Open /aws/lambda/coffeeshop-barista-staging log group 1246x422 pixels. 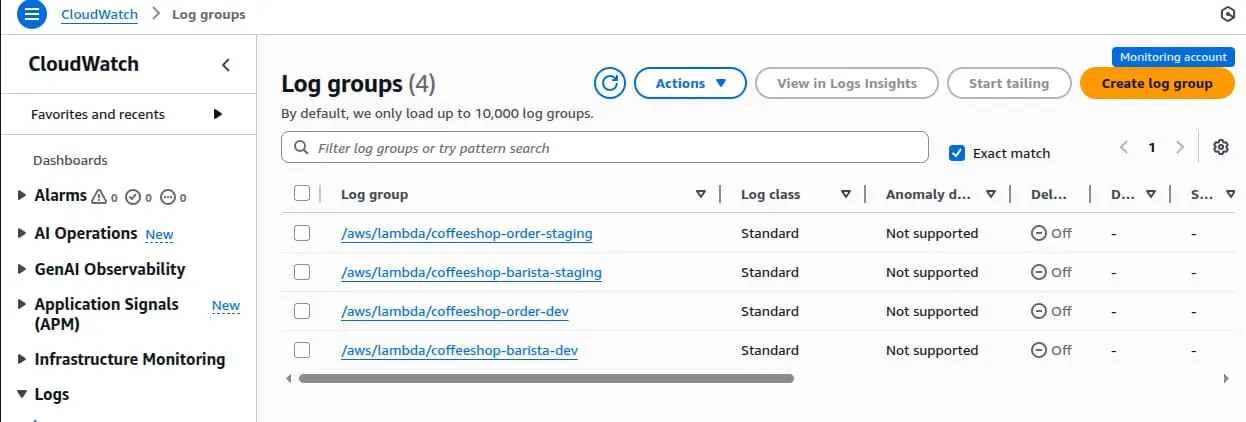point(471,272)
